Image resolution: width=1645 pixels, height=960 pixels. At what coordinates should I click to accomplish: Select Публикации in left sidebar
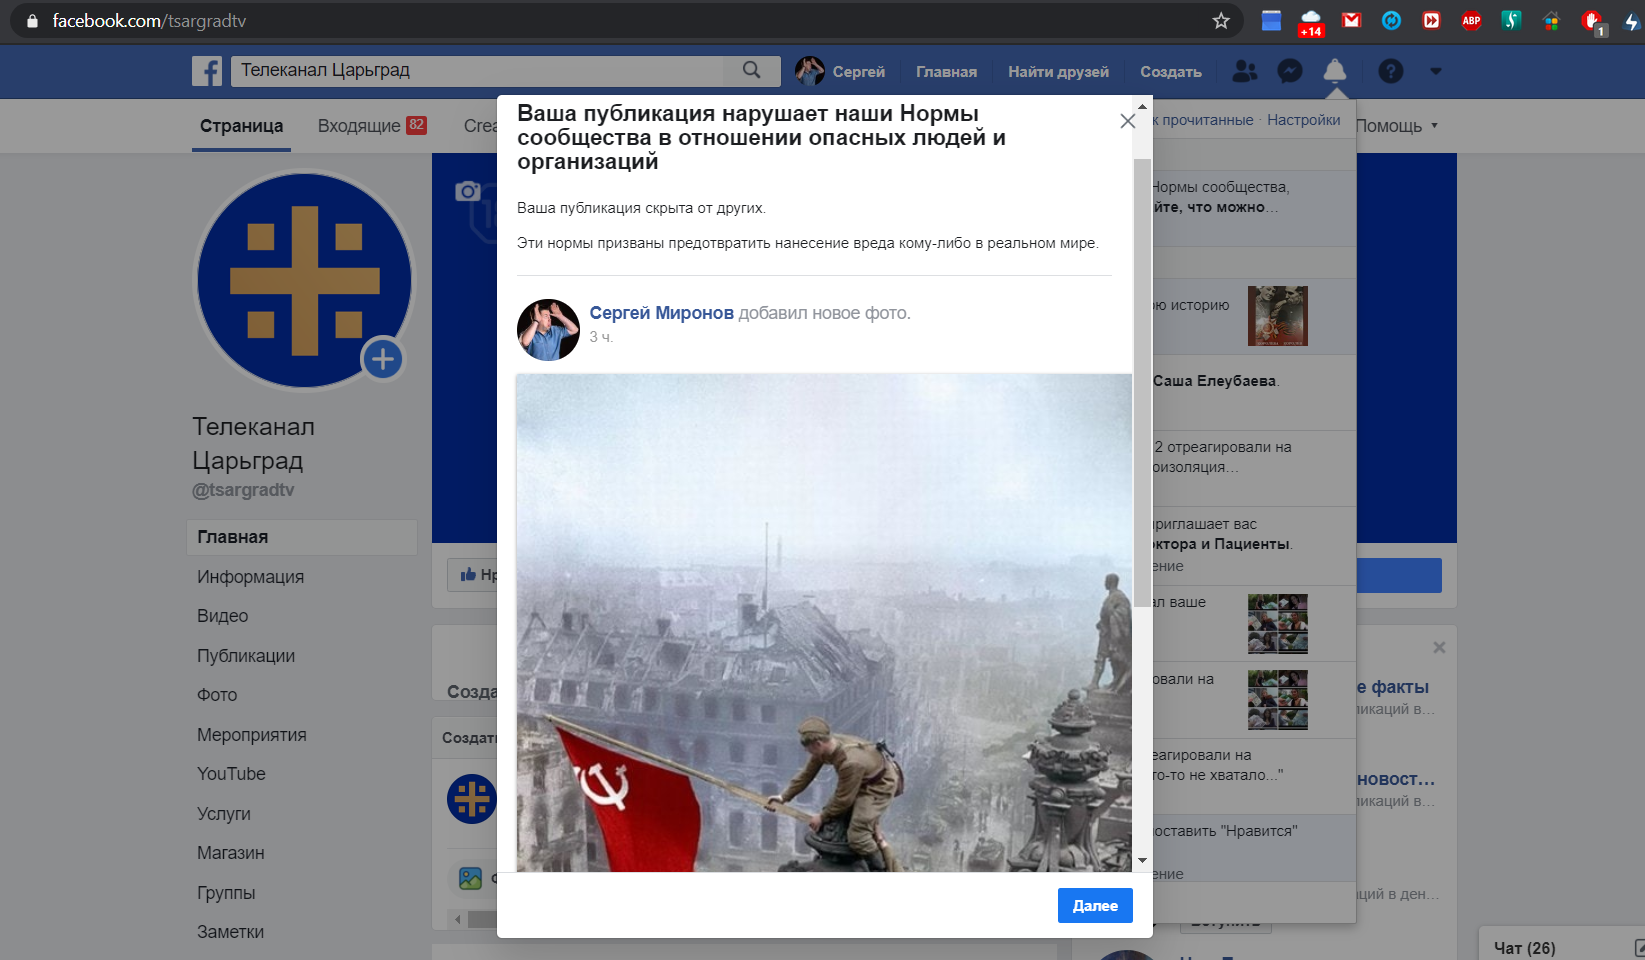[246, 656]
